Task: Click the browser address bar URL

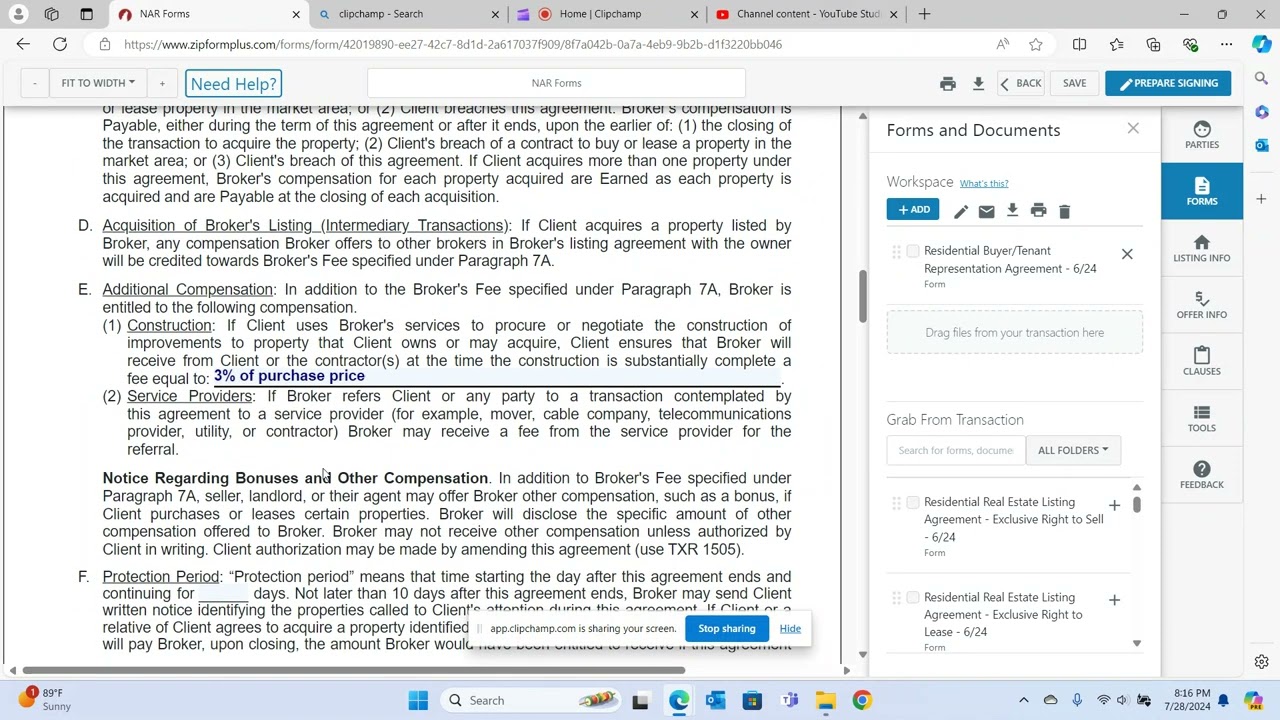Action: pyautogui.click(x=453, y=44)
